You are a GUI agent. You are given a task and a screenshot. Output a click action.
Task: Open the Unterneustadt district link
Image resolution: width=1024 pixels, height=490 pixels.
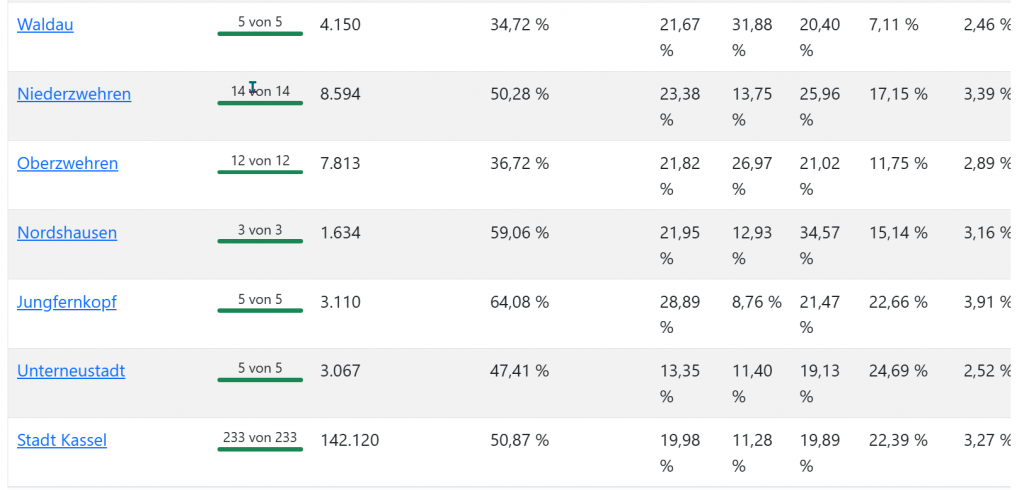click(x=71, y=371)
